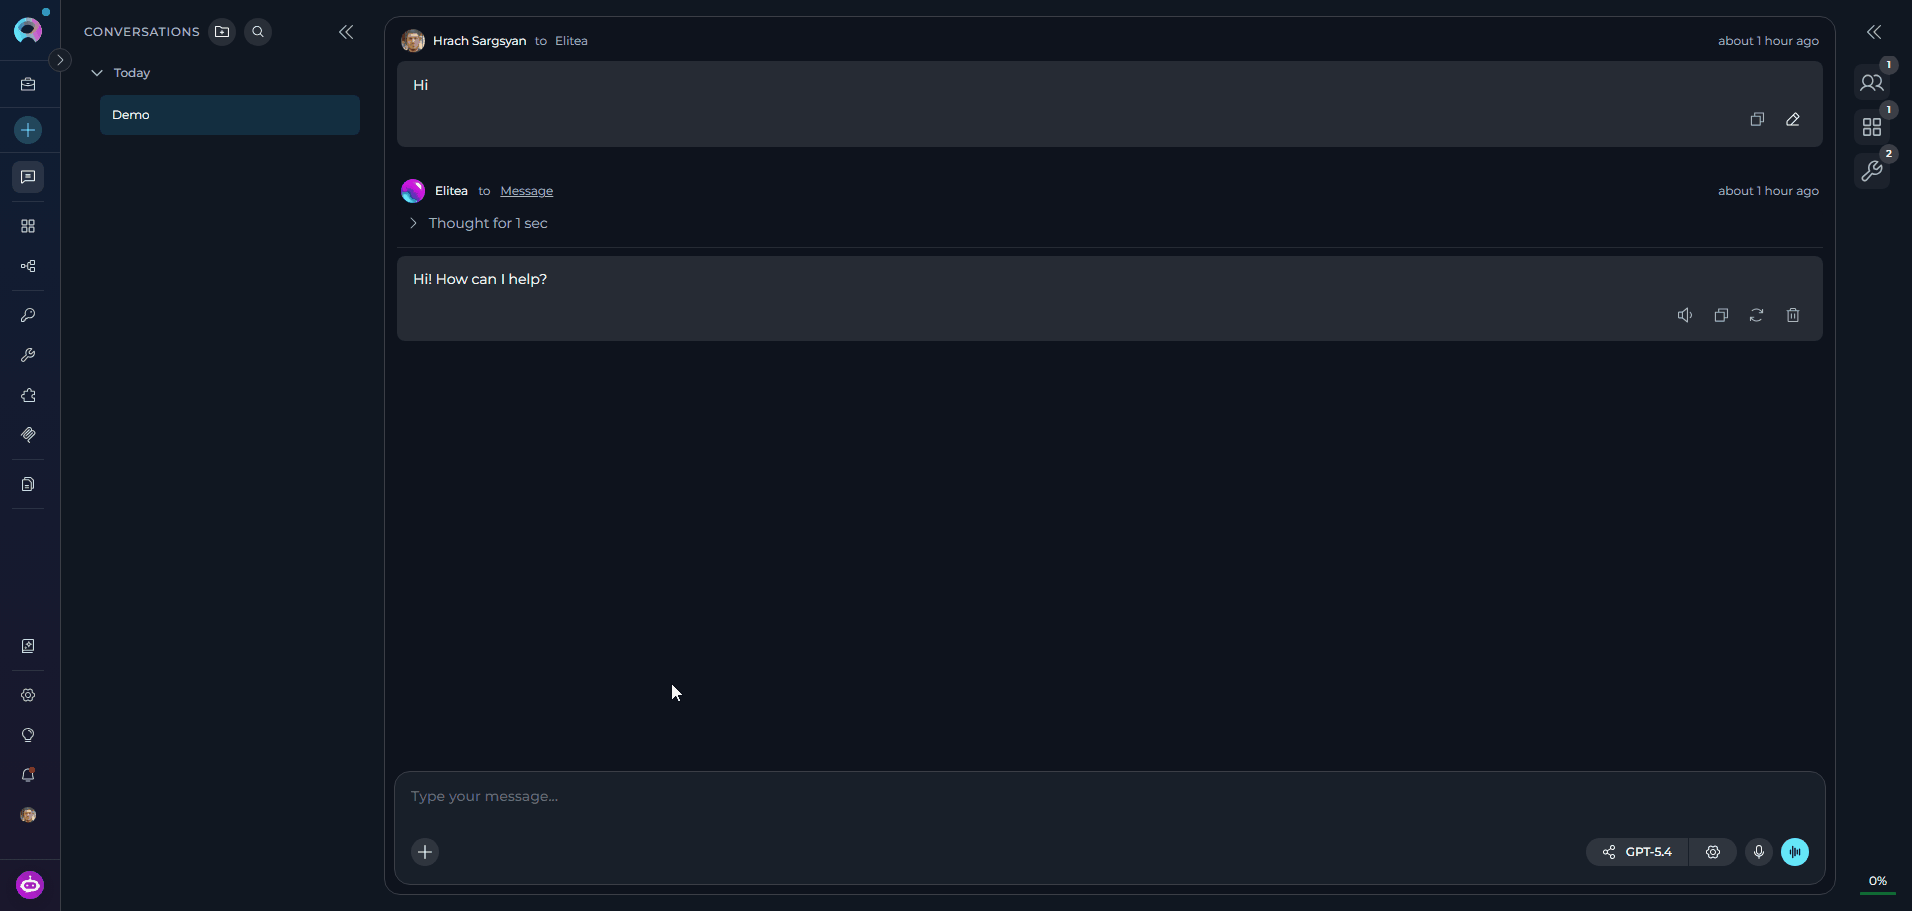Screen dimensions: 1912x911
Task: Open the chat icon in the left sidebar
Action: [28, 177]
